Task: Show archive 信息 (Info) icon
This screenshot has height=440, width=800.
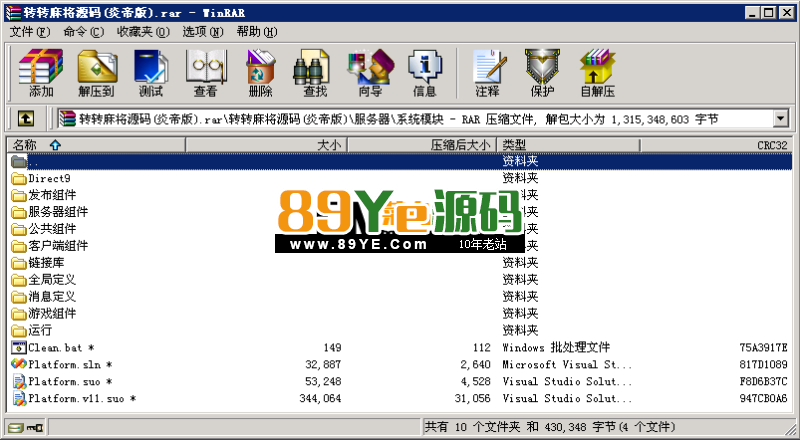Action: point(424,73)
